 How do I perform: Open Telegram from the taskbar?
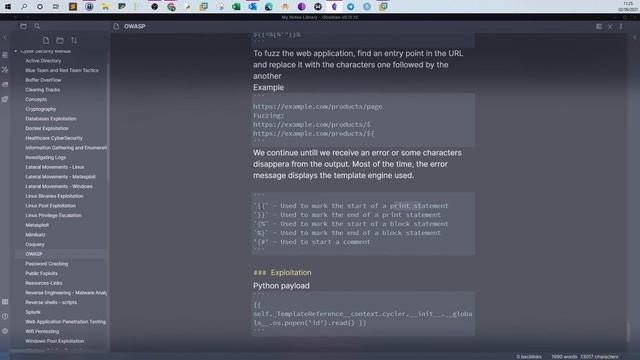pos(351,7)
